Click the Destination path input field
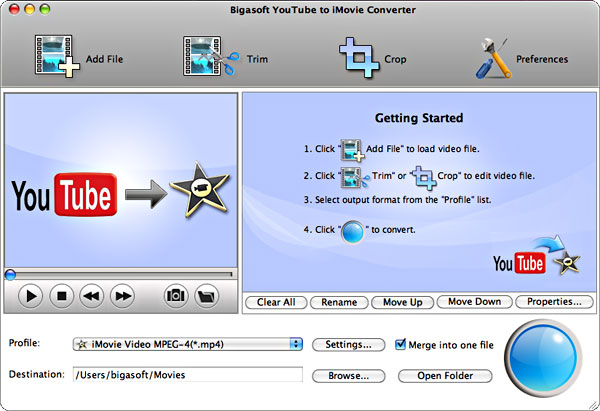Image resolution: width=600 pixels, height=411 pixels. pyautogui.click(x=186, y=375)
